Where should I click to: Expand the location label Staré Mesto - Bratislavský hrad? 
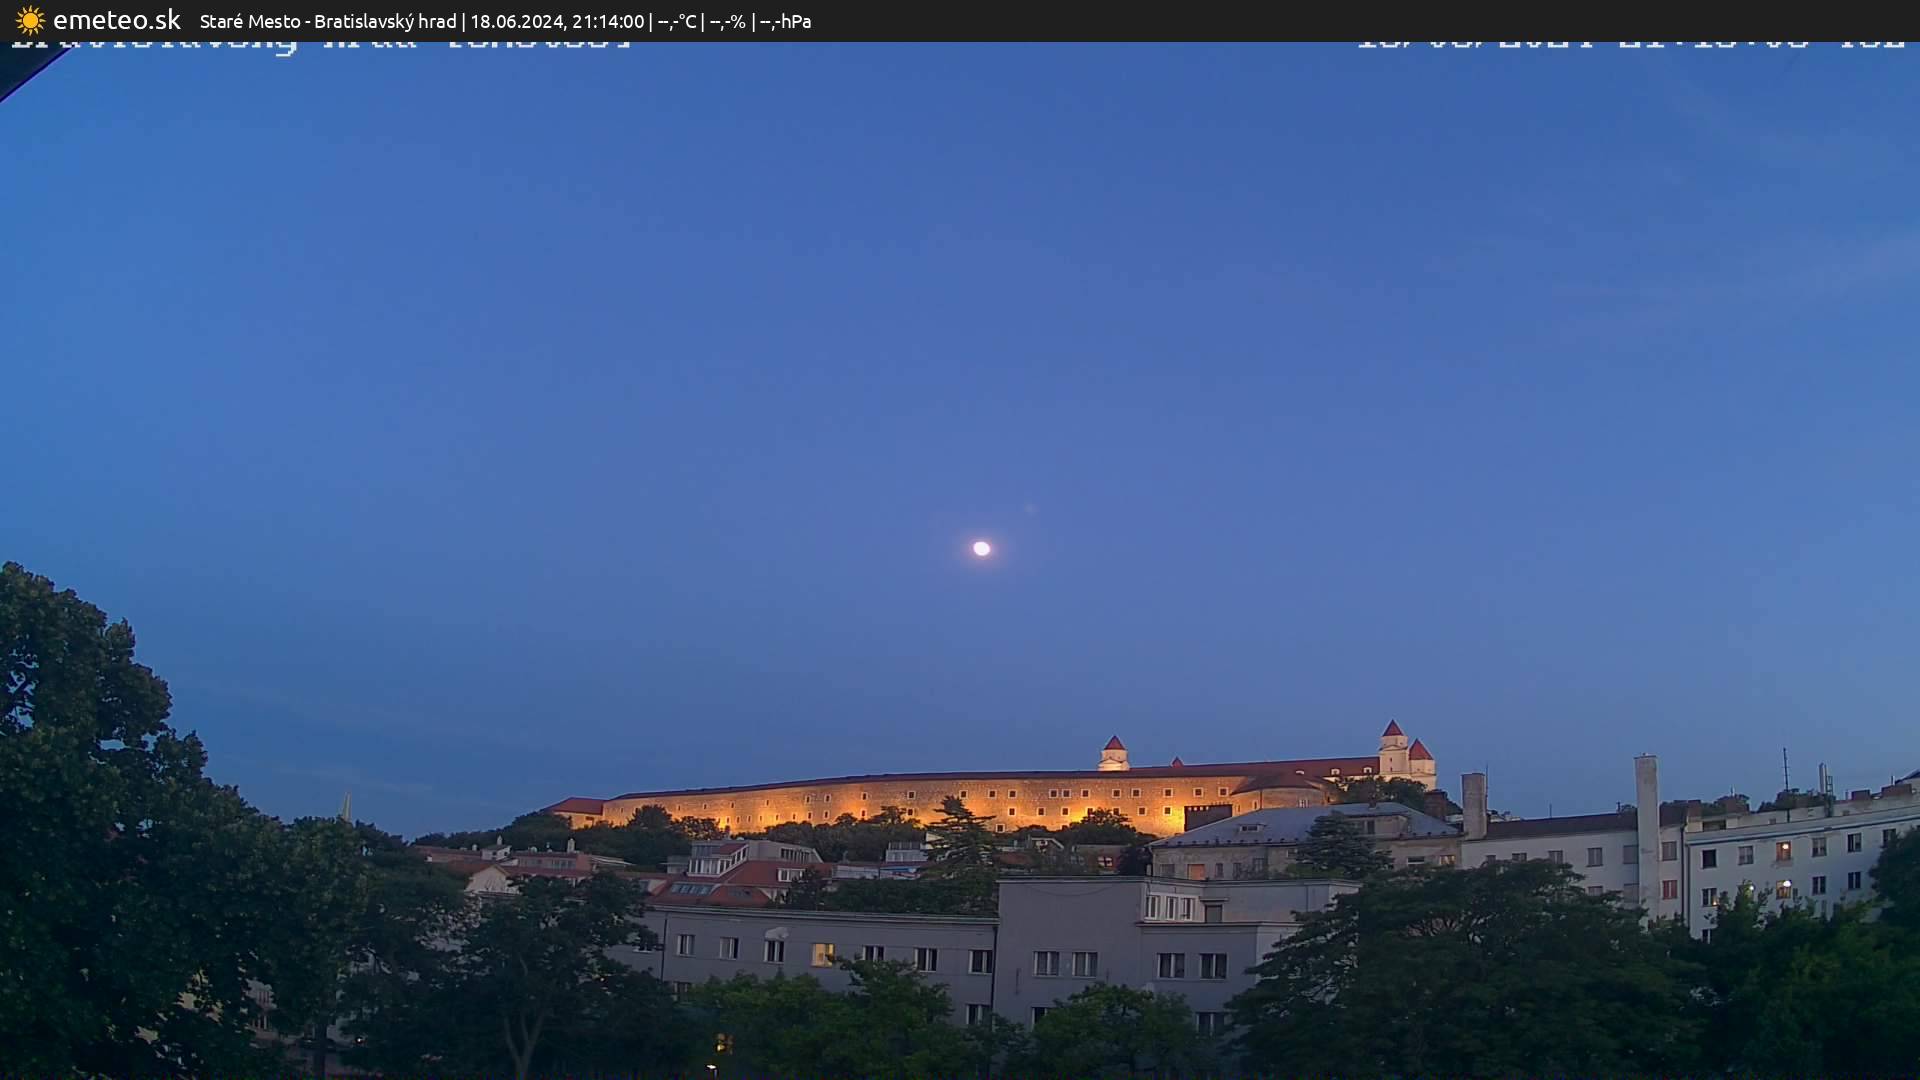[x=330, y=21]
